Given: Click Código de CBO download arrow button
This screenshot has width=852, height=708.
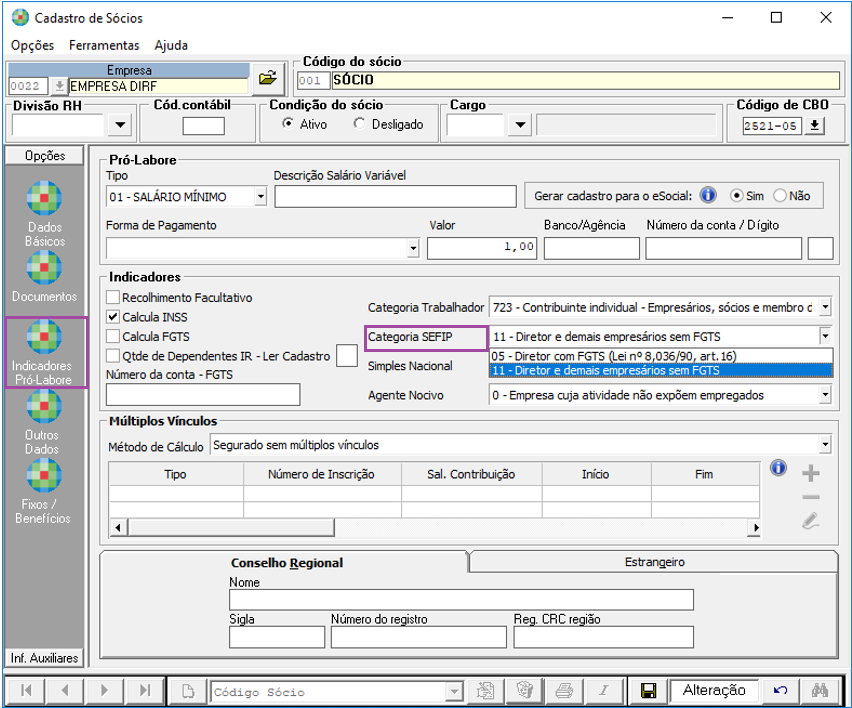Looking at the screenshot, I should pos(814,126).
